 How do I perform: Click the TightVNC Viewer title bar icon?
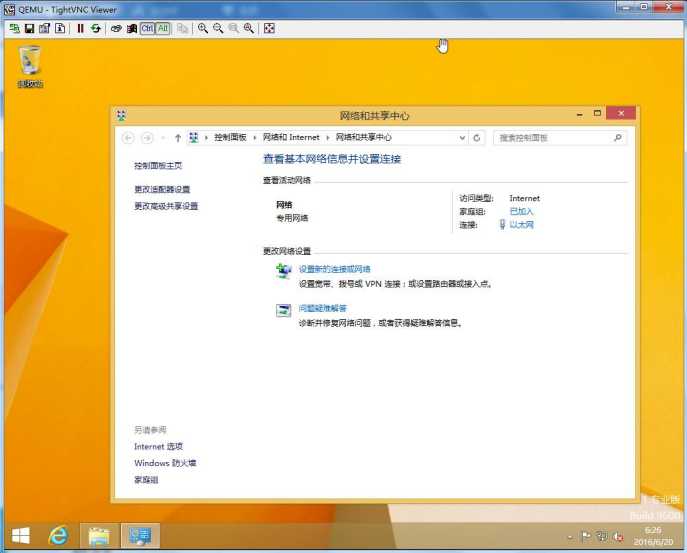9,10
